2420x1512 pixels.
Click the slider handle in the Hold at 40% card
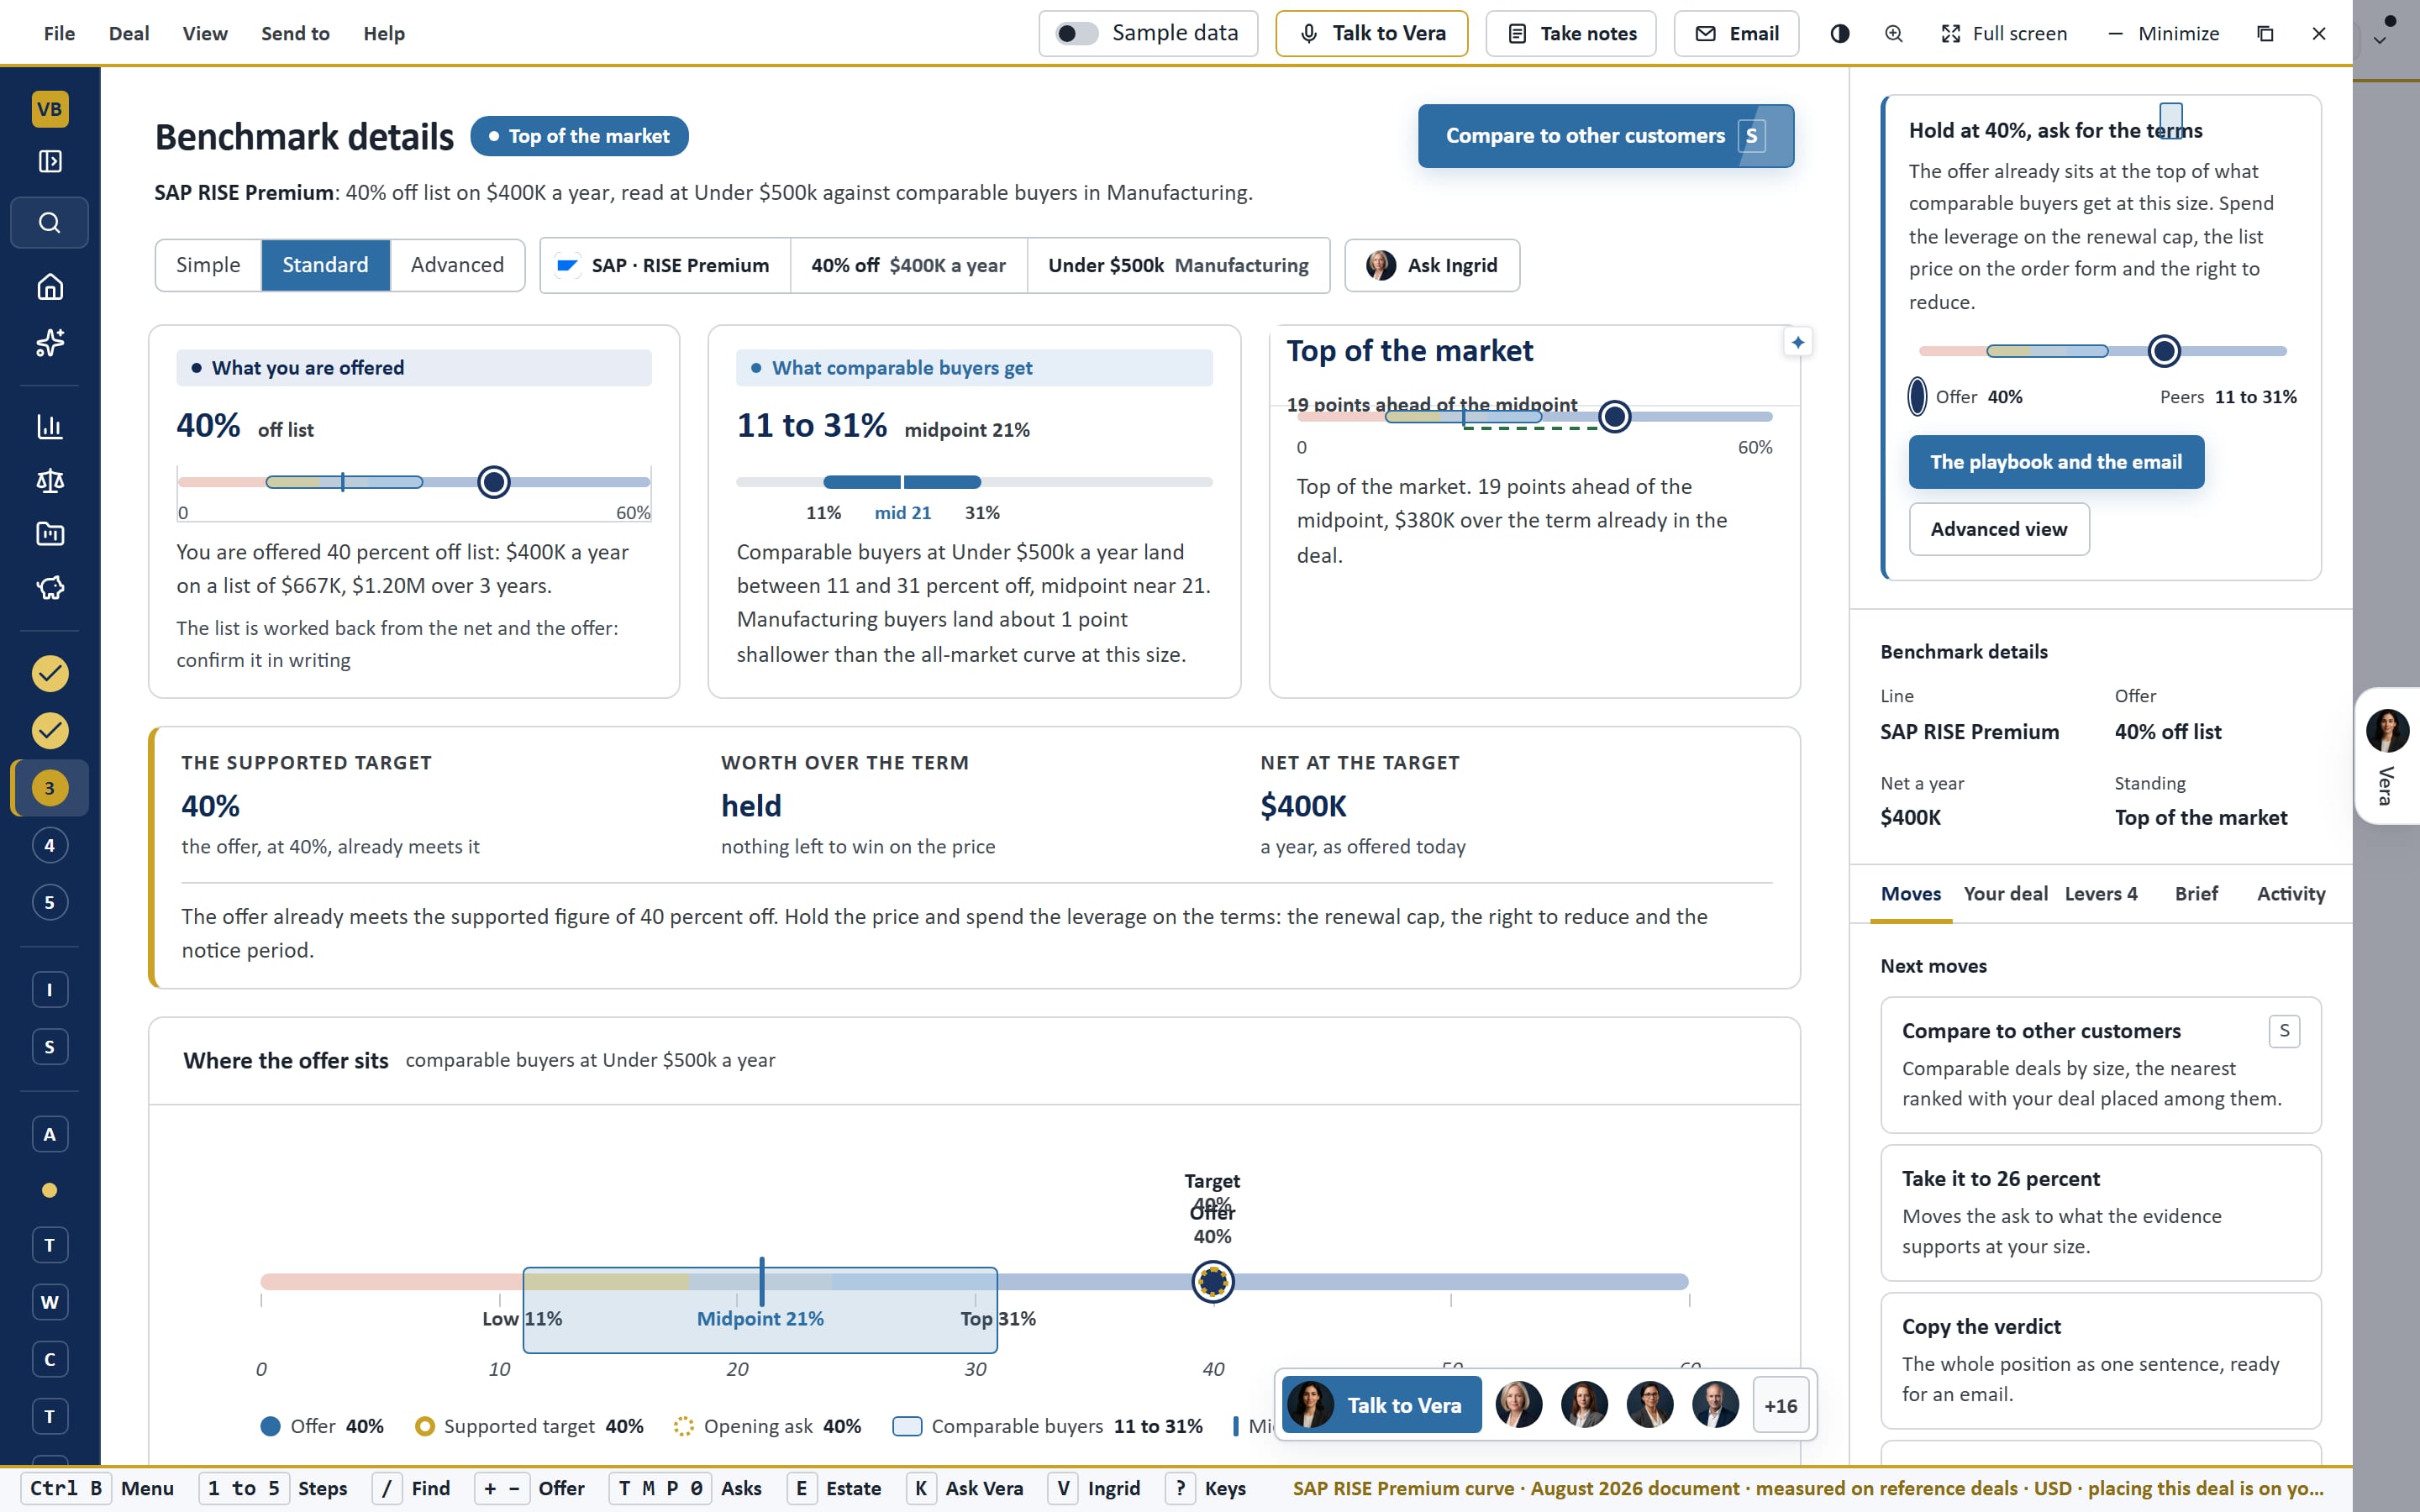[2164, 351]
